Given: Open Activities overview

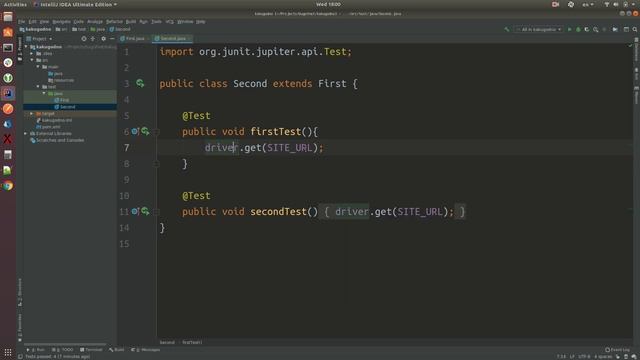Looking at the screenshot, I should [15, 4].
